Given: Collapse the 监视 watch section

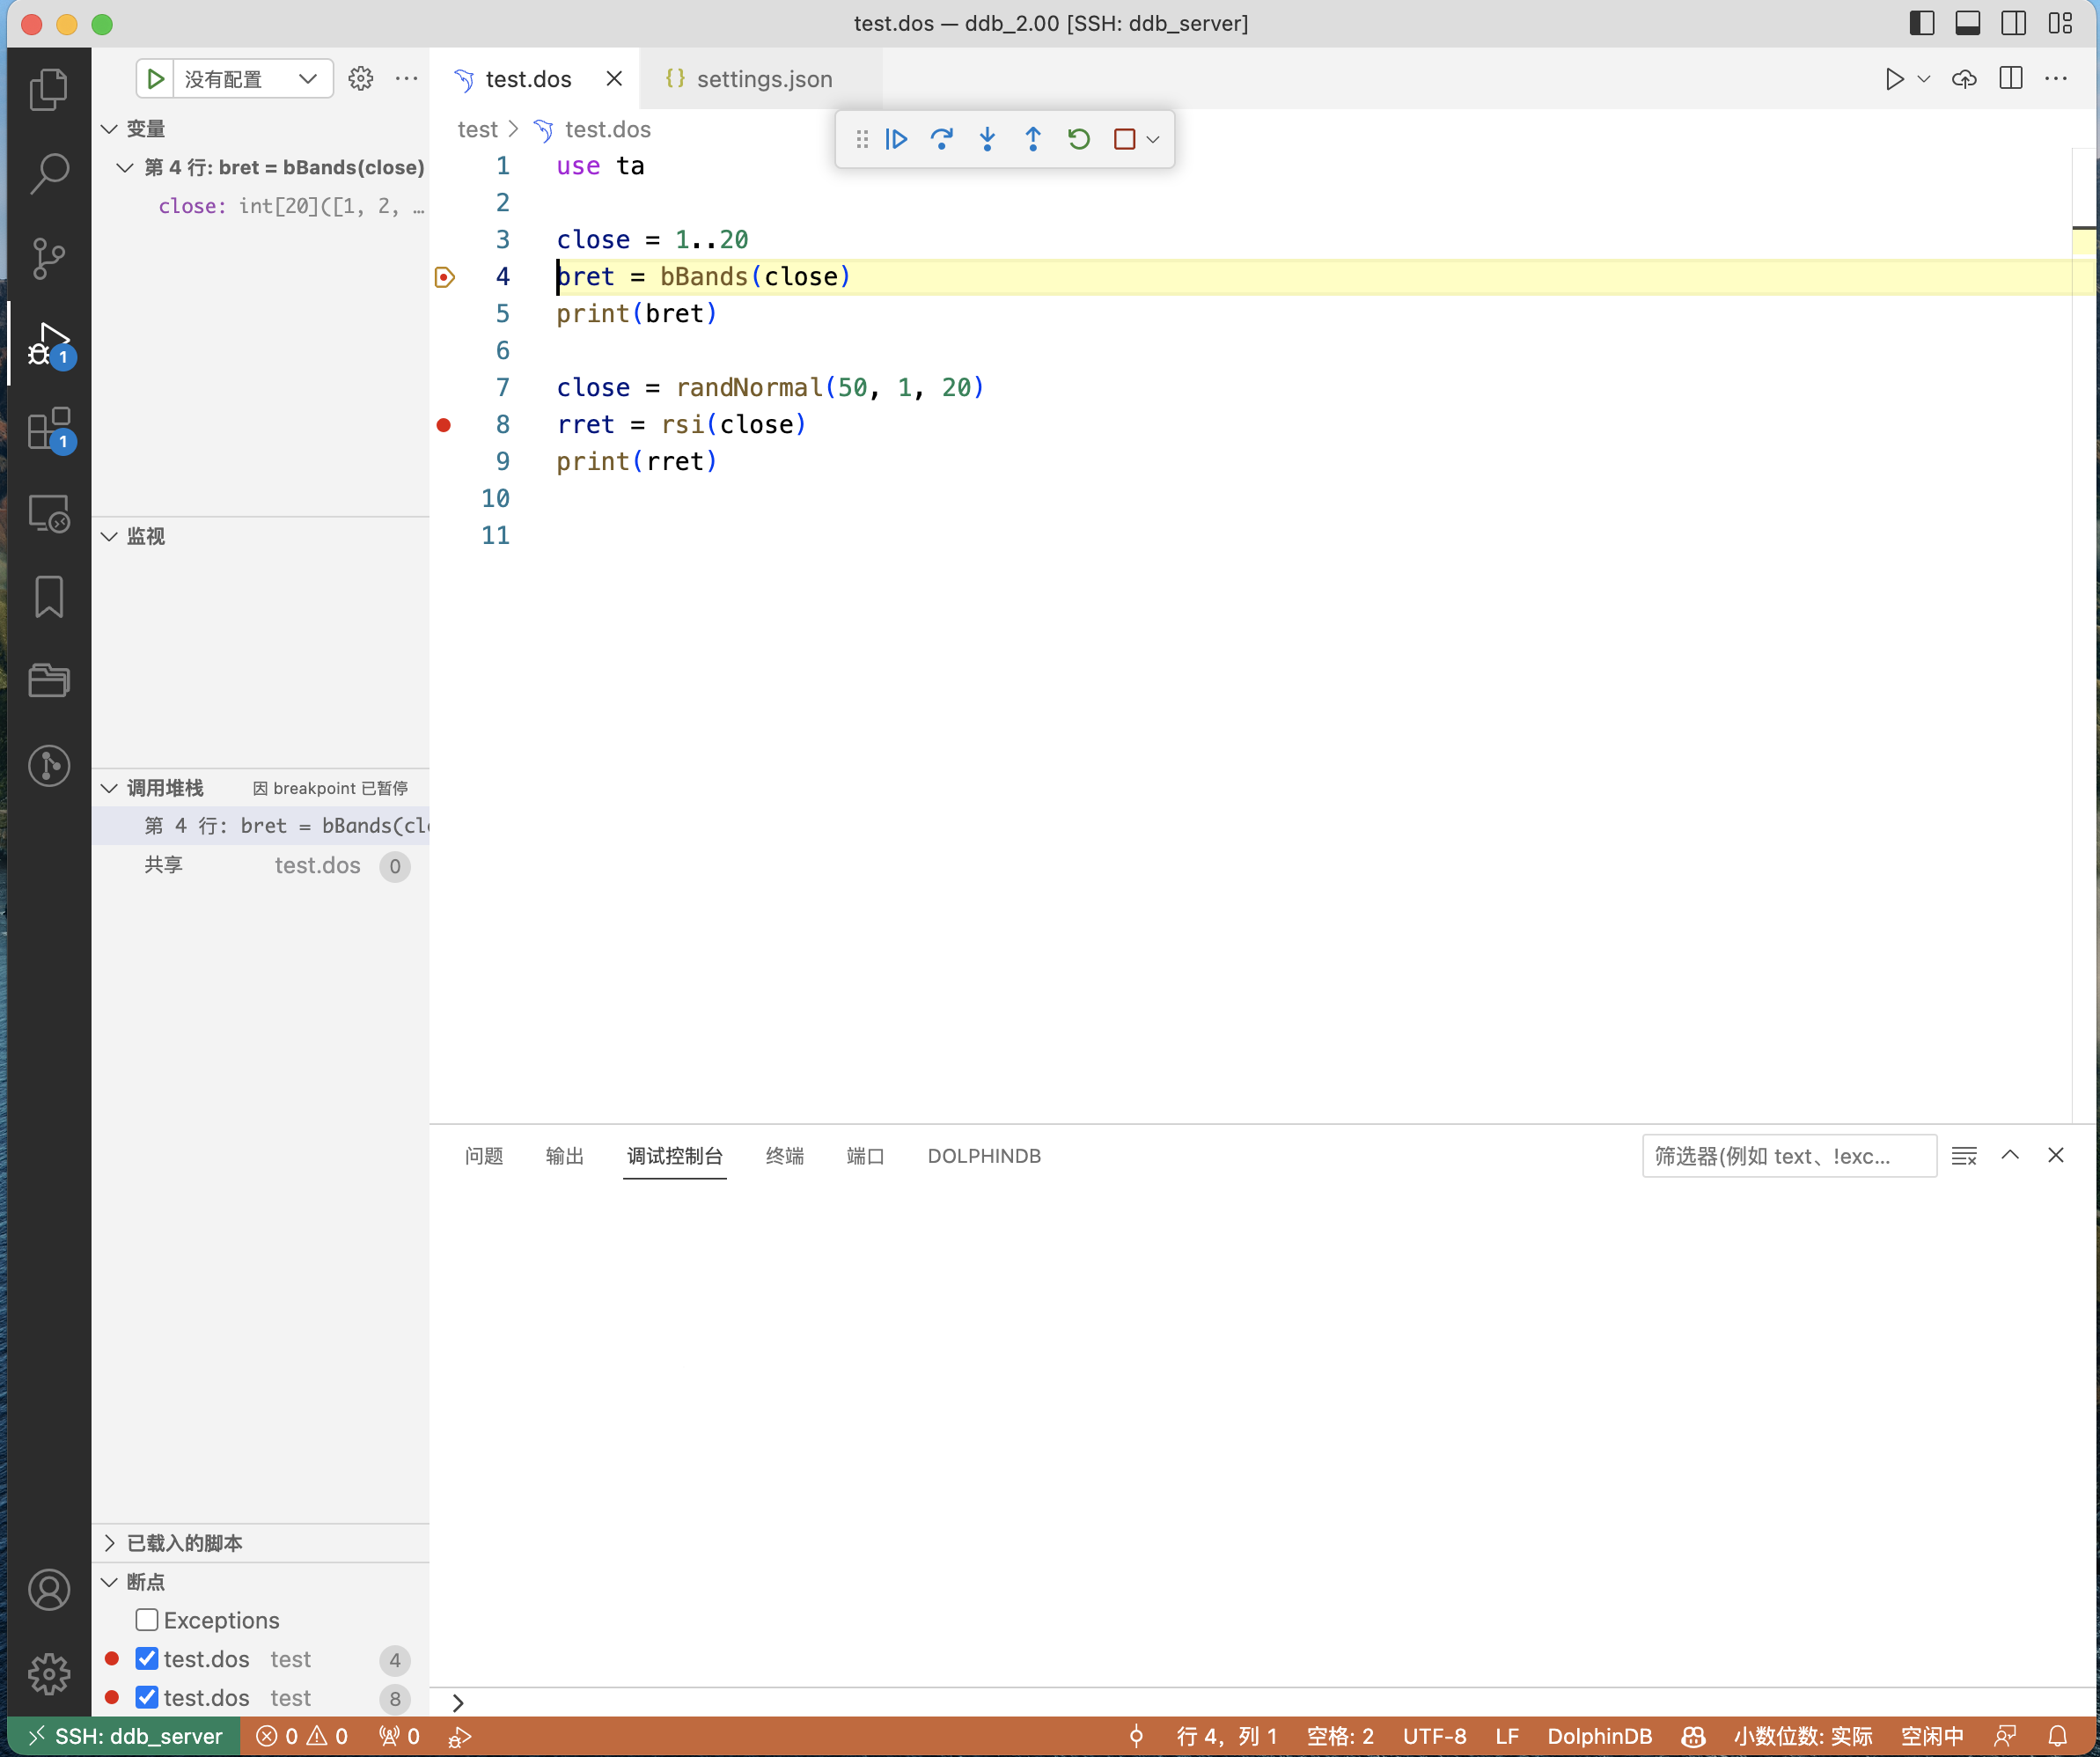Looking at the screenshot, I should coord(145,536).
